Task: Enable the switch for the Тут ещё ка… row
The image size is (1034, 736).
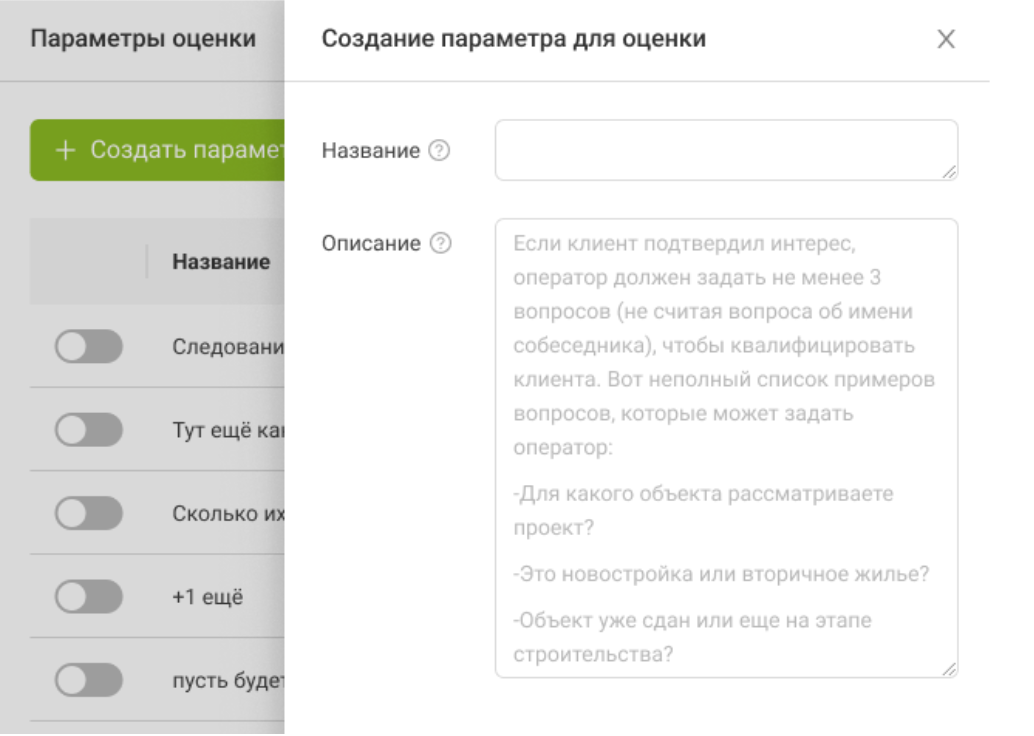Action: pyautogui.click(x=89, y=431)
